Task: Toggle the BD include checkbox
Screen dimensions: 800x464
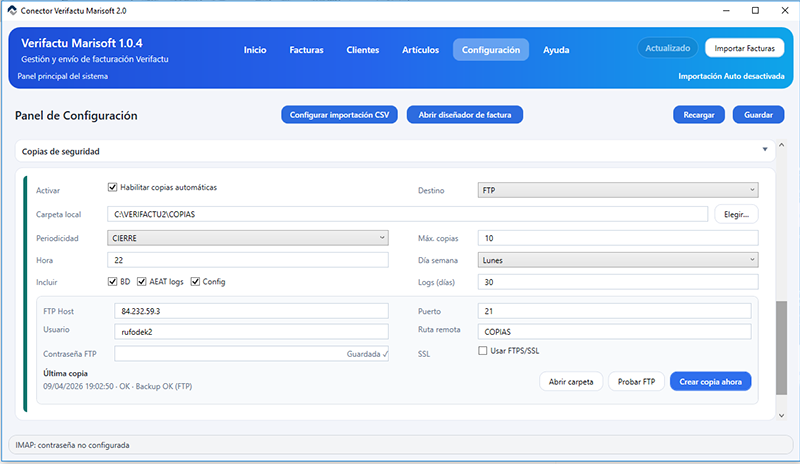Action: (113, 282)
